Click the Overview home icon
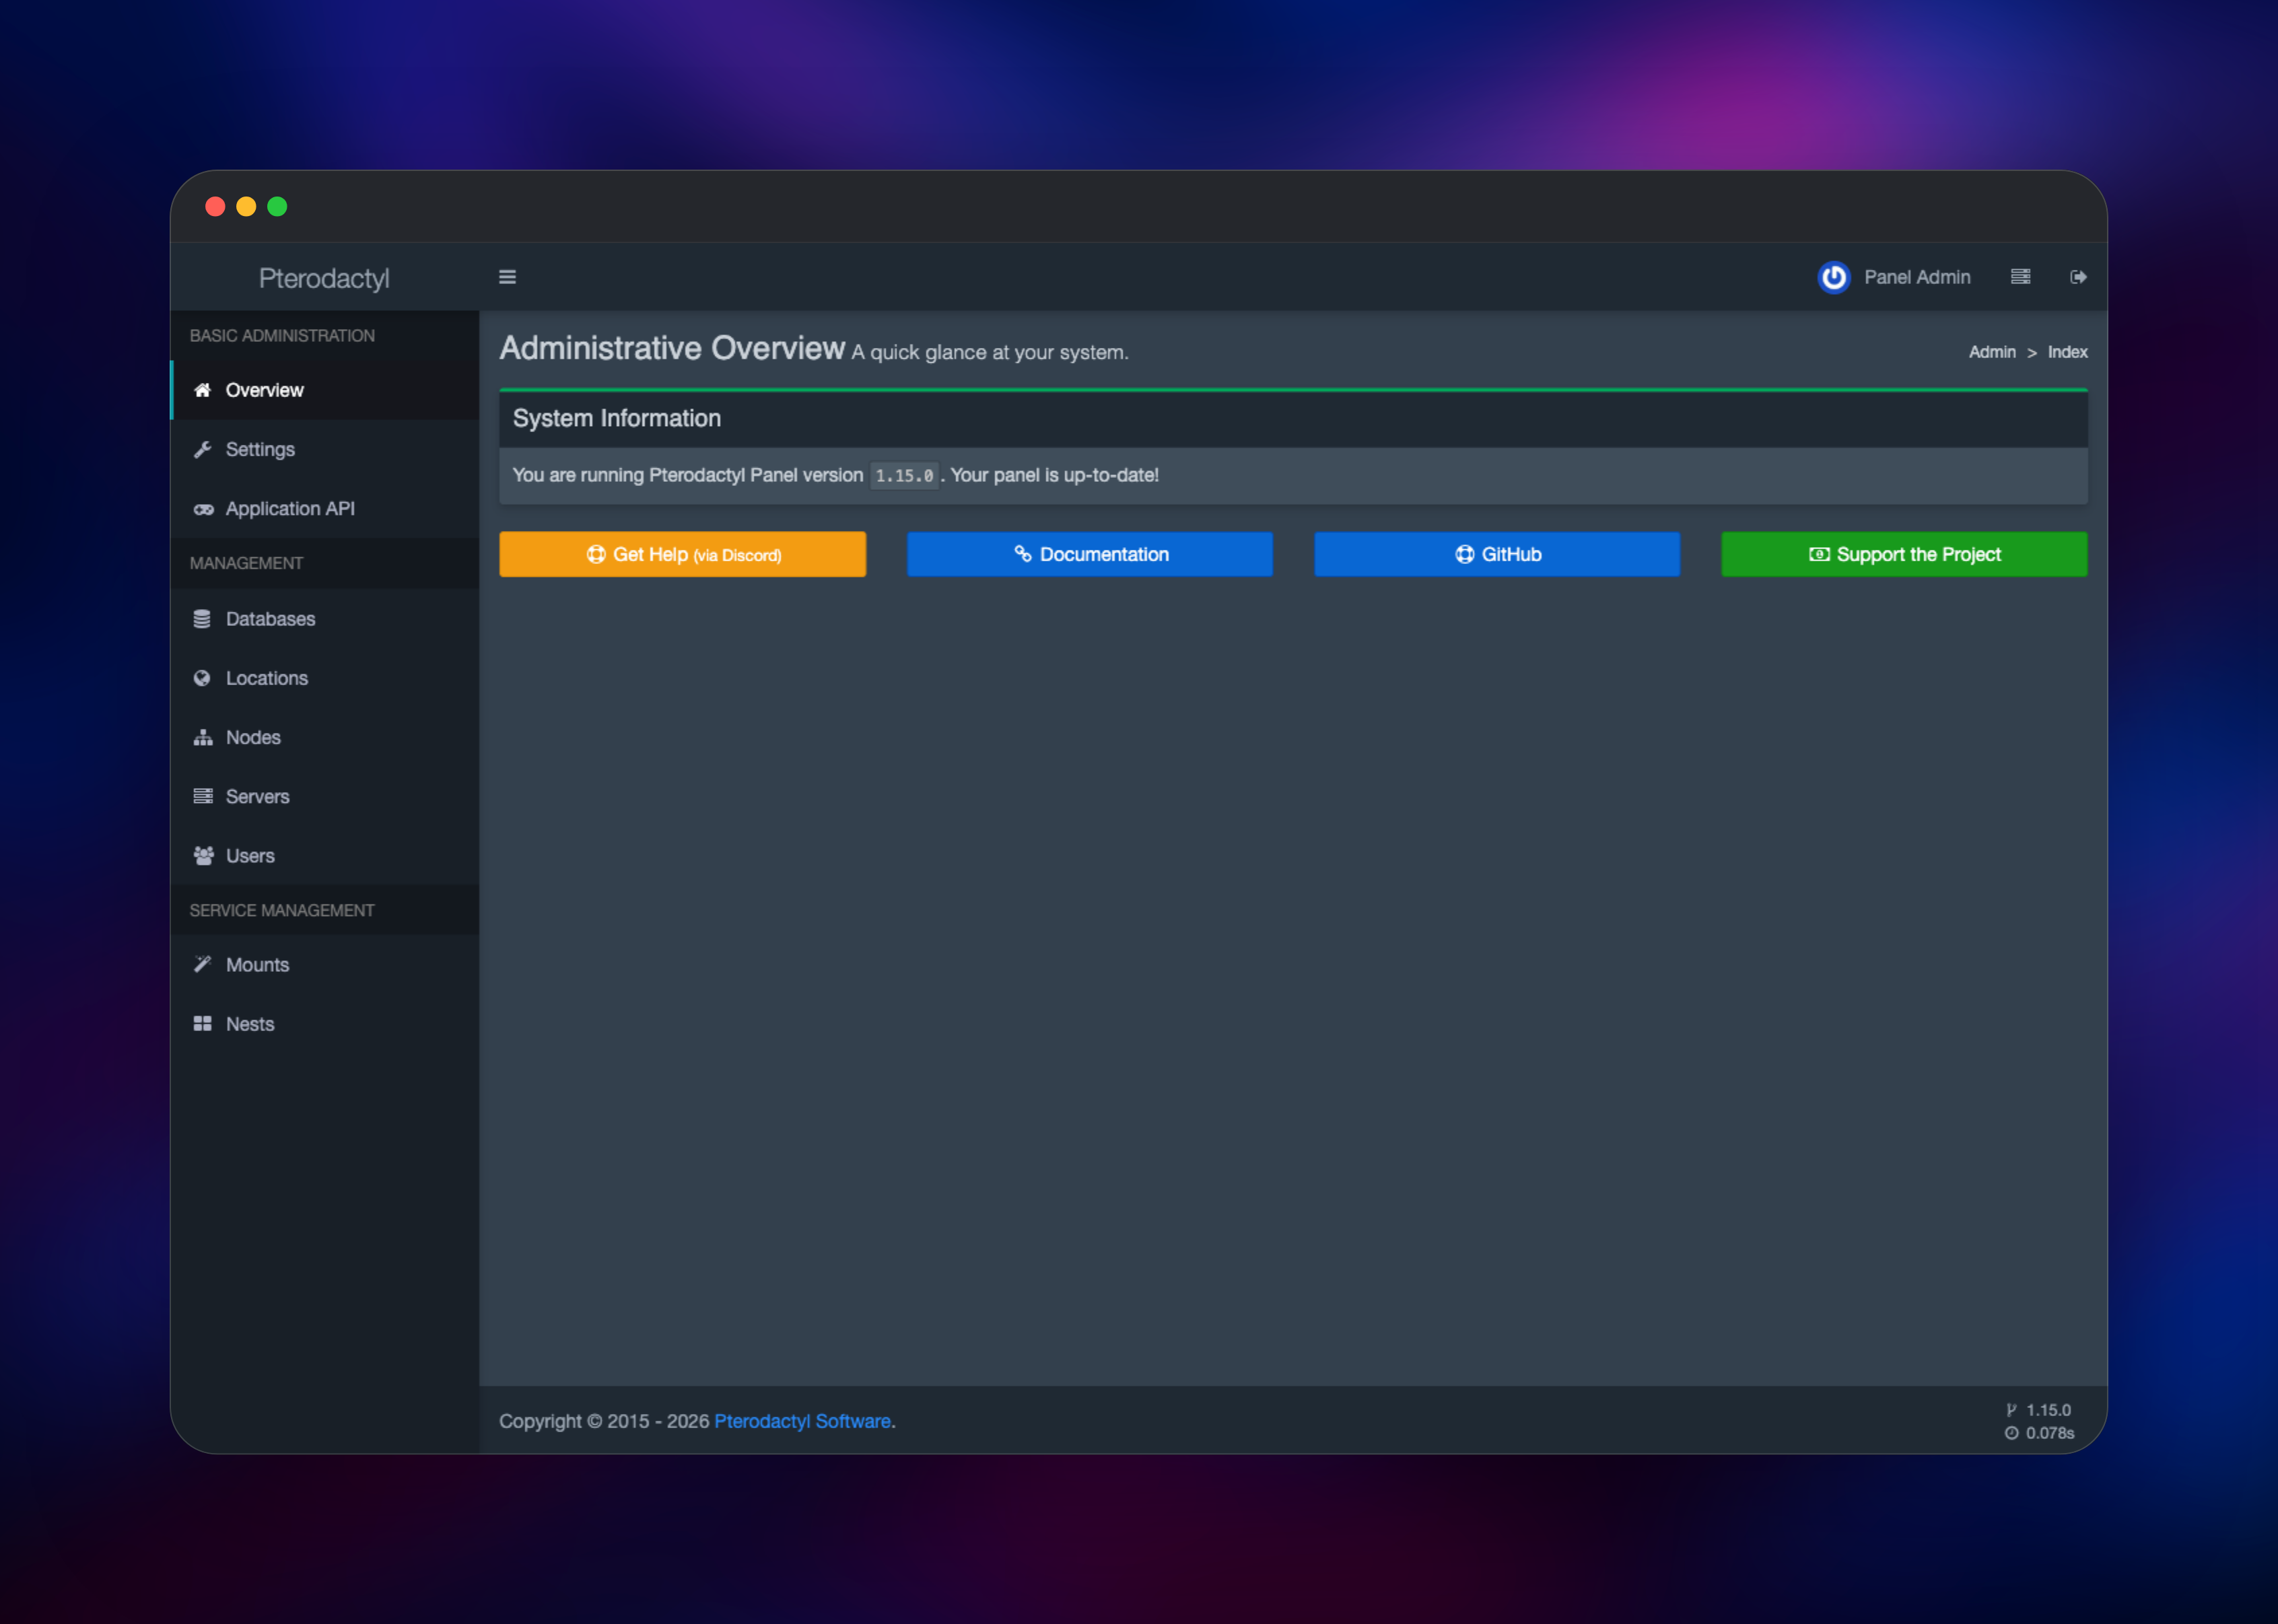Image resolution: width=2278 pixels, height=1624 pixels. [x=202, y=390]
